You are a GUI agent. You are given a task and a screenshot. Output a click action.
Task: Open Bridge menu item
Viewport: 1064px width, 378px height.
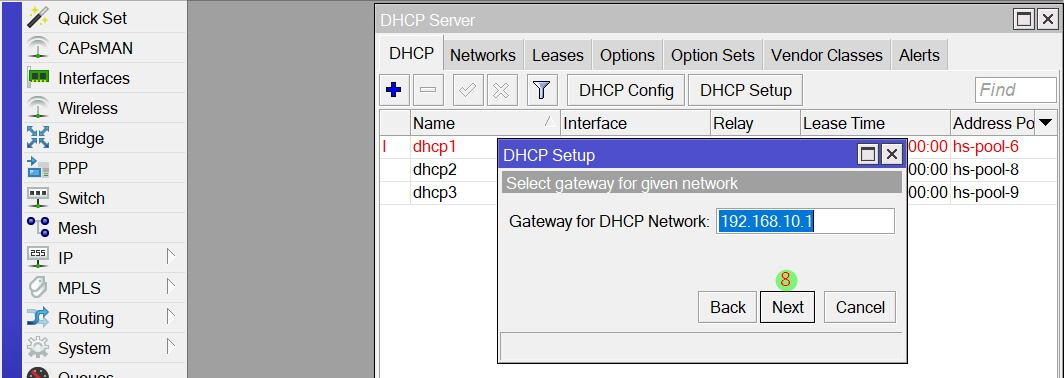(x=104, y=138)
